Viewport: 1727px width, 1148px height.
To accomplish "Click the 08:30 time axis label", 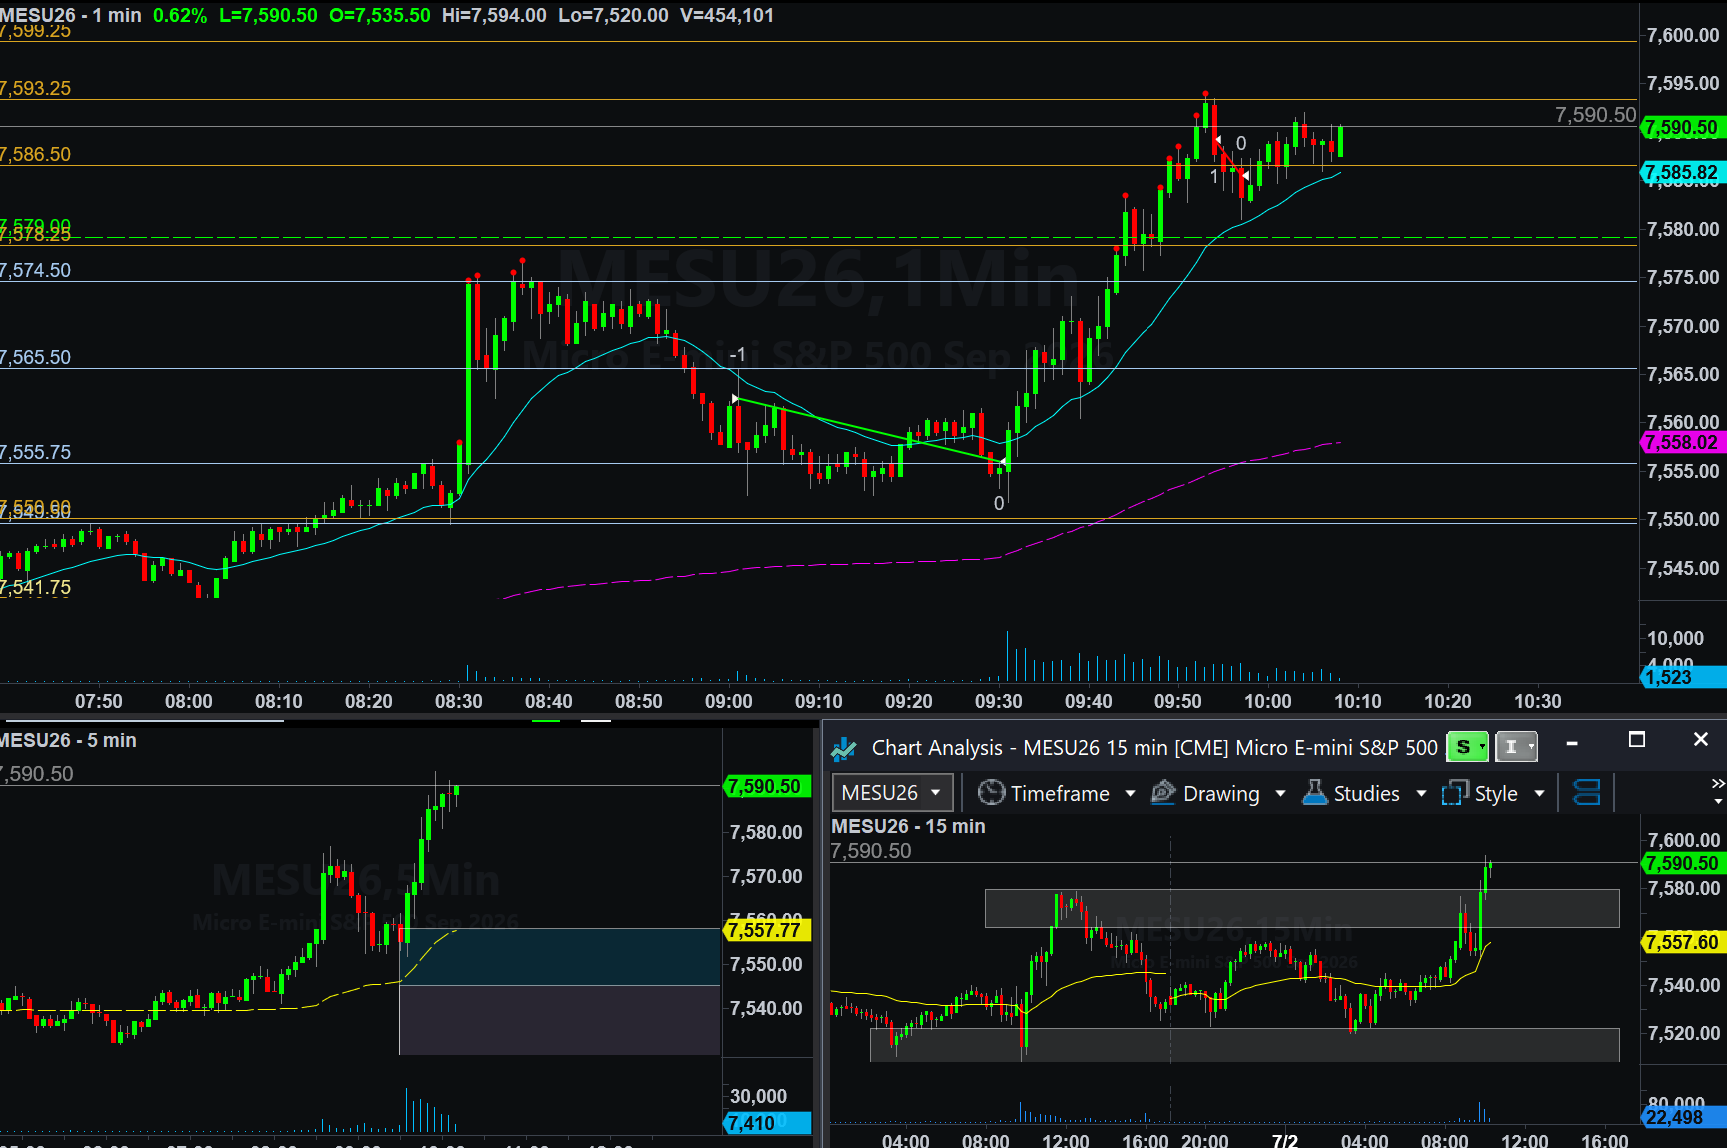I will 458,701.
